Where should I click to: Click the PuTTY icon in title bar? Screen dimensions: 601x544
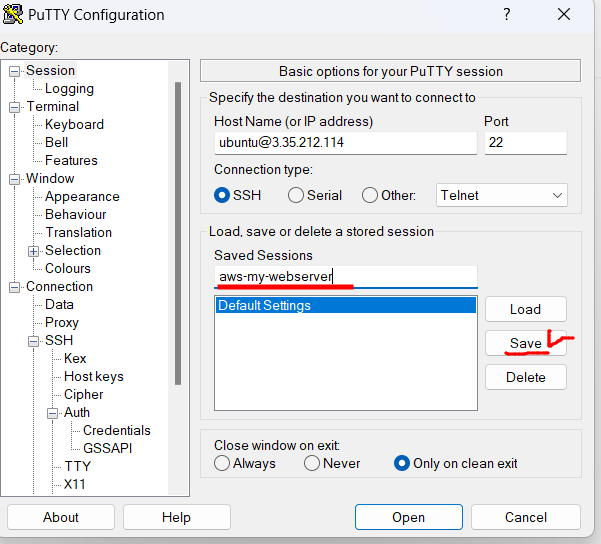coord(12,15)
